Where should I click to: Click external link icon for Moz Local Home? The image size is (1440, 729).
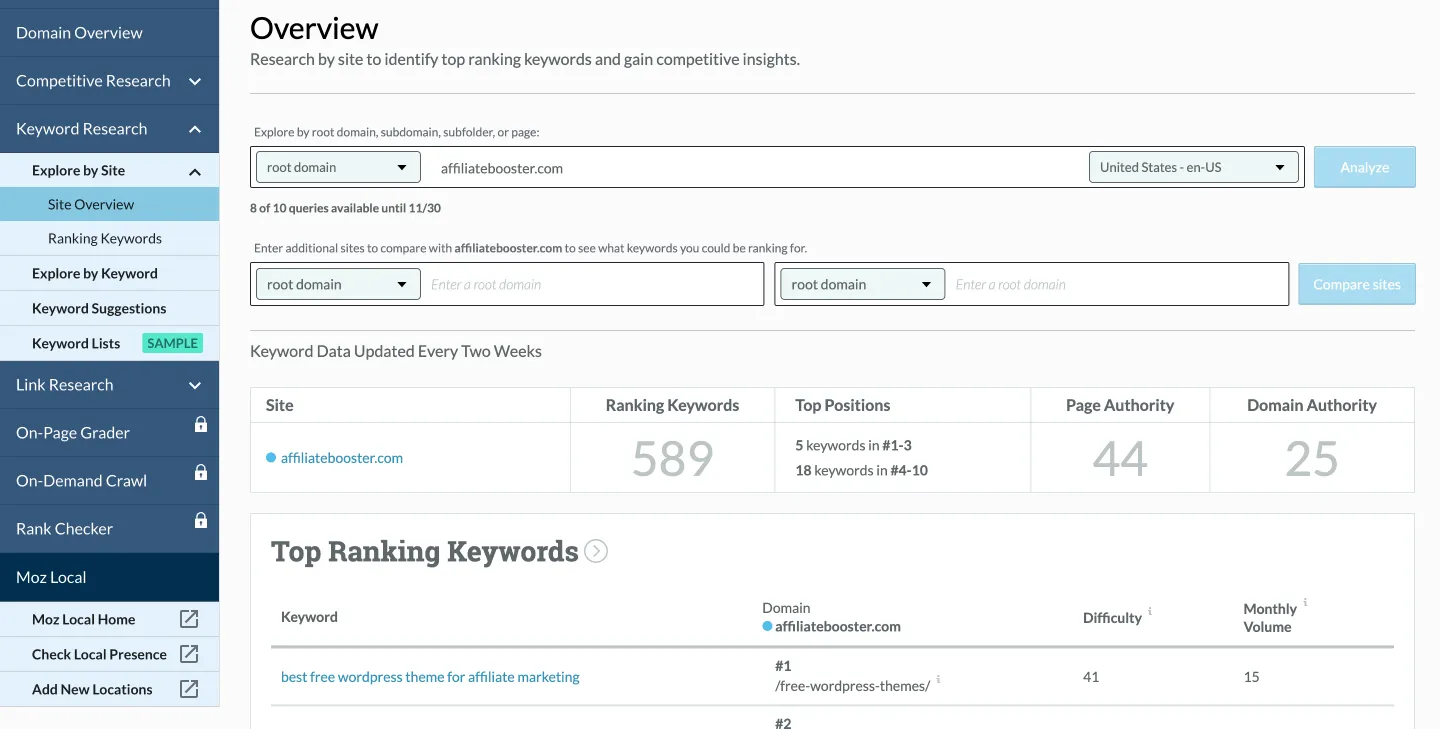tap(189, 619)
